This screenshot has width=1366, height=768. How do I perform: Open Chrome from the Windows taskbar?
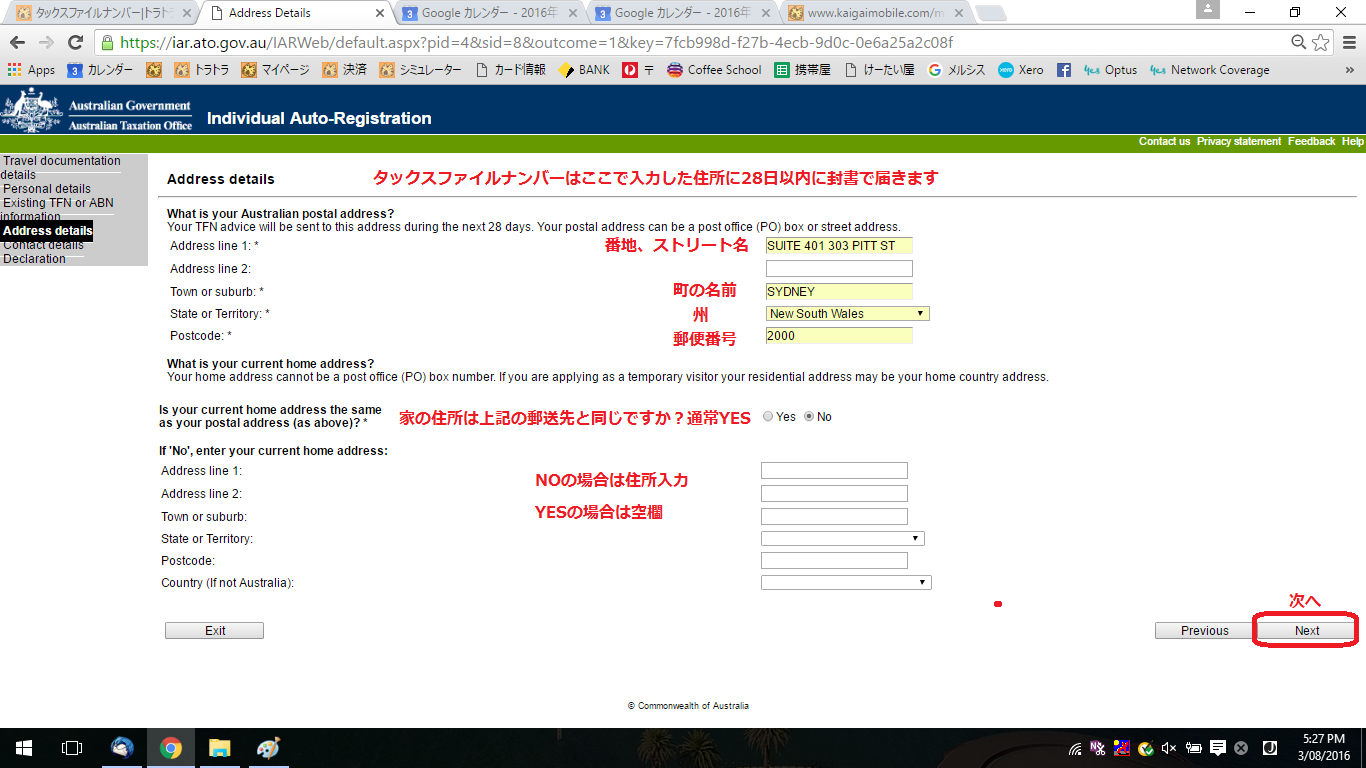(x=171, y=748)
